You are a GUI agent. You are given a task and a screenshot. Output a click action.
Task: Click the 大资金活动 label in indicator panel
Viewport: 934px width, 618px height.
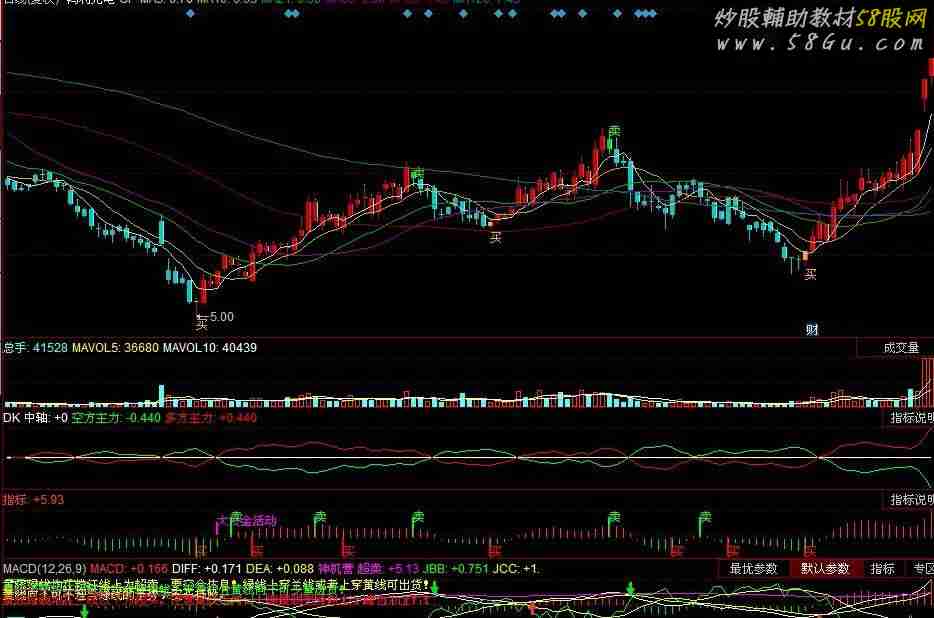click(x=246, y=520)
